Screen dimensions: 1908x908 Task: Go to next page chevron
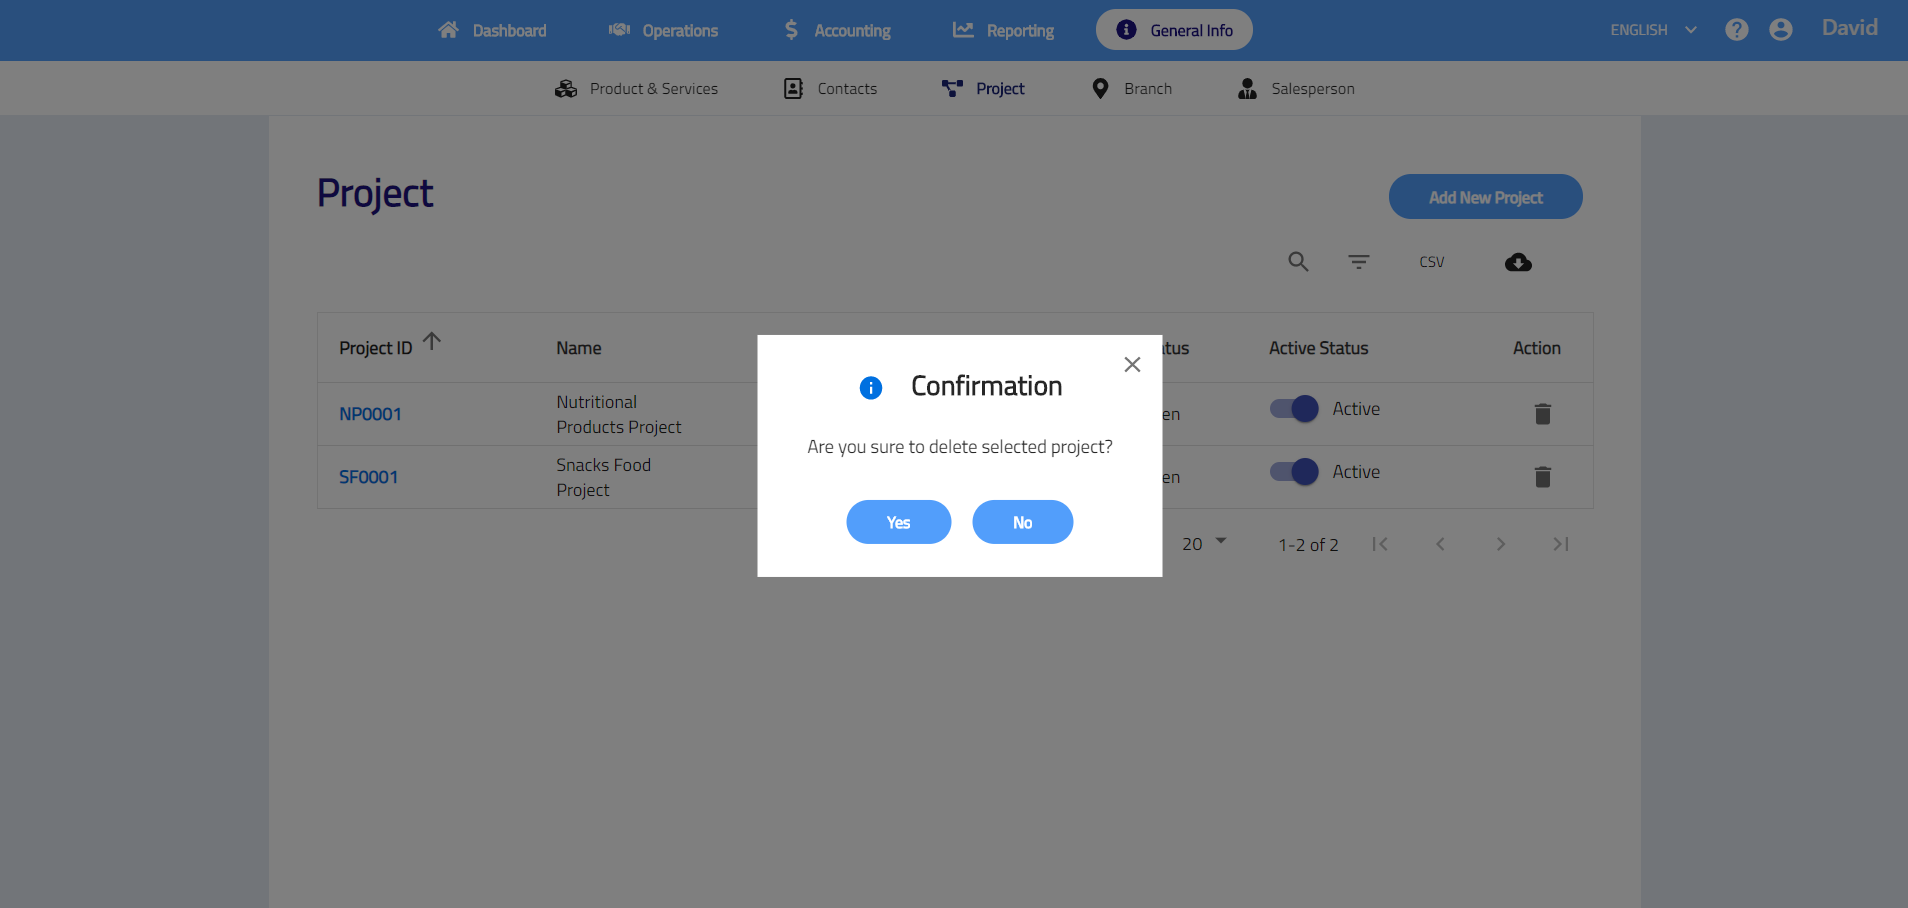pos(1500,544)
